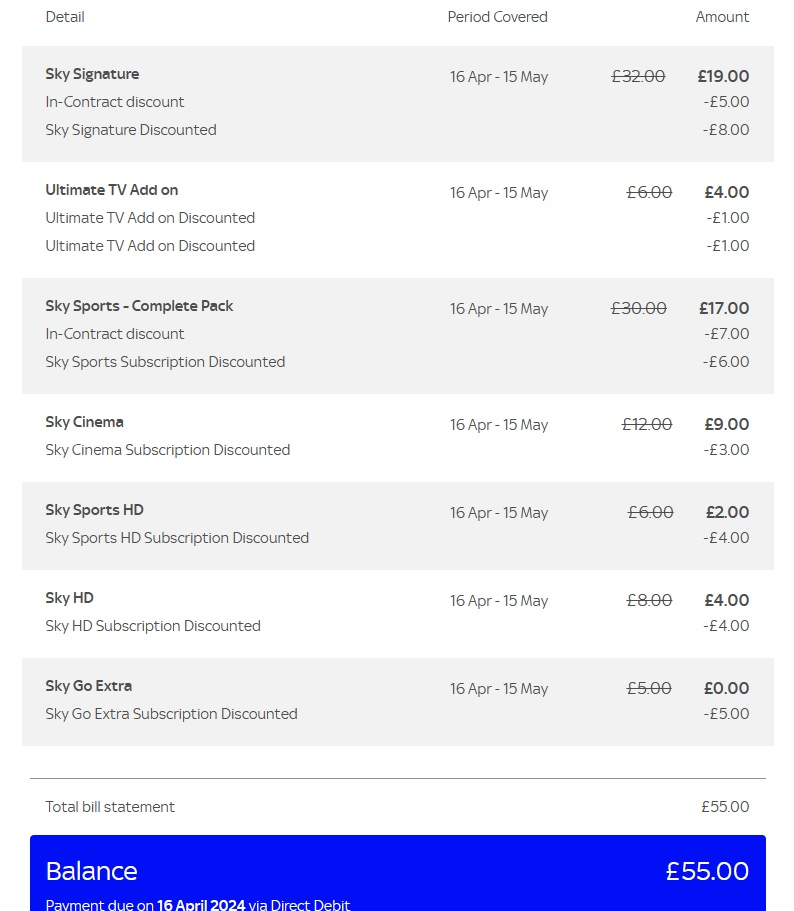Click the struck-through £30.00 price
This screenshot has height=911, width=794.
[x=638, y=308]
